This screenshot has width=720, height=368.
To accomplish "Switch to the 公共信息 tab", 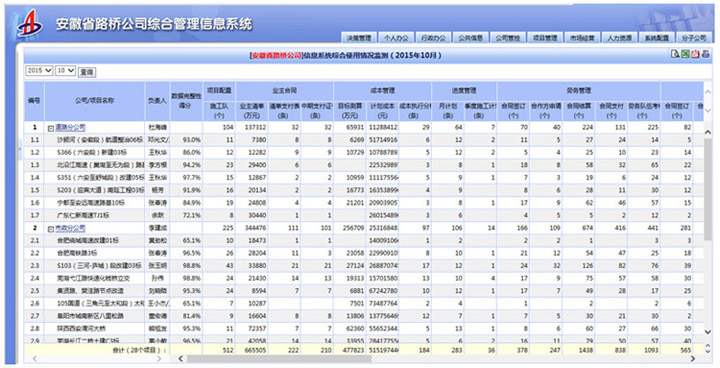I will [x=470, y=38].
